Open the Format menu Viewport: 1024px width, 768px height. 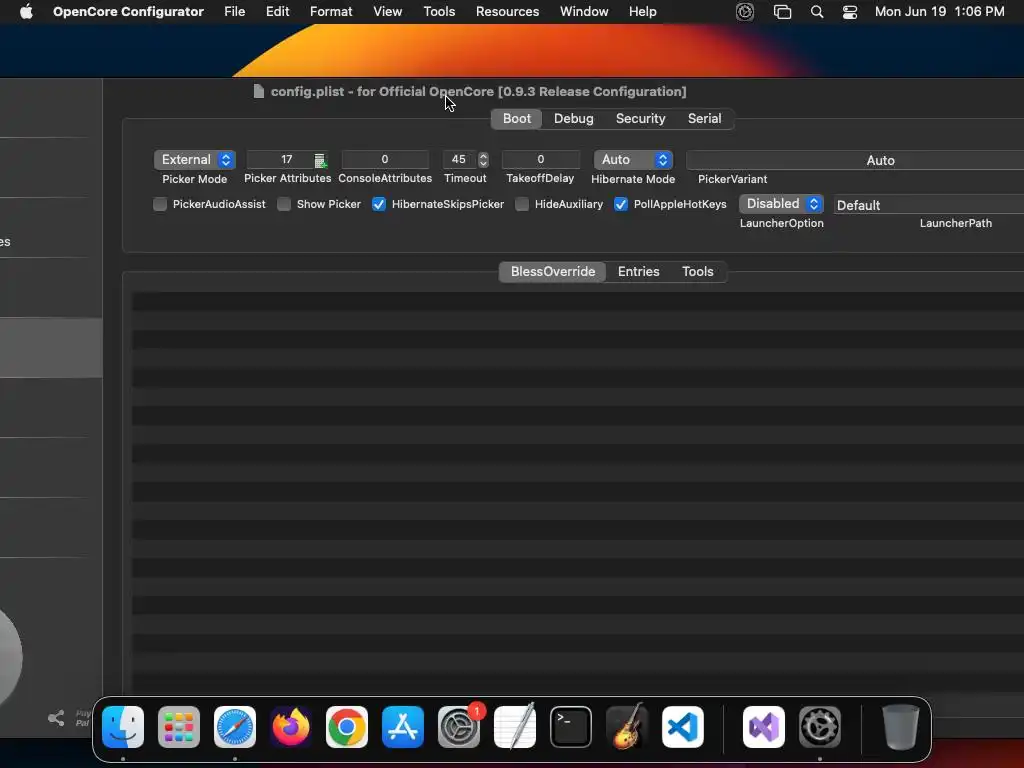331,12
